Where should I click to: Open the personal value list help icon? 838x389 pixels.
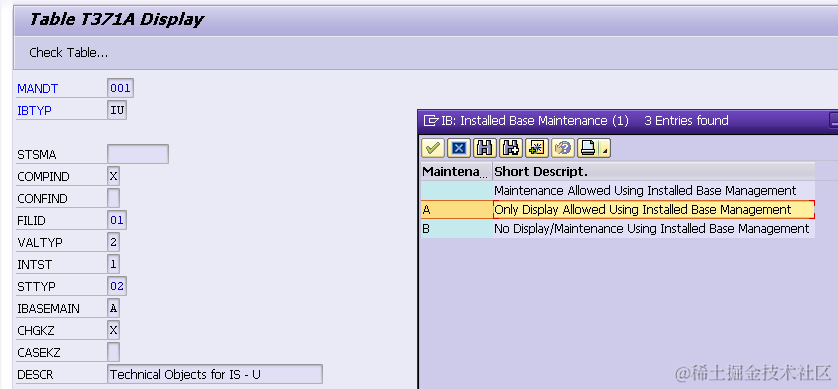click(563, 148)
